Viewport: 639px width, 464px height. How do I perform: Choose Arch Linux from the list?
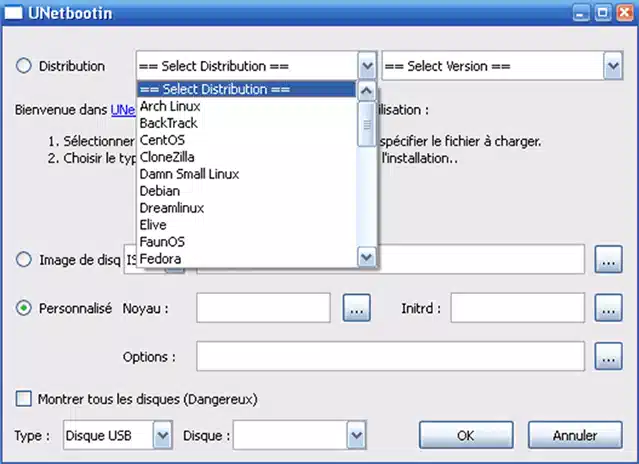[x=247, y=106]
